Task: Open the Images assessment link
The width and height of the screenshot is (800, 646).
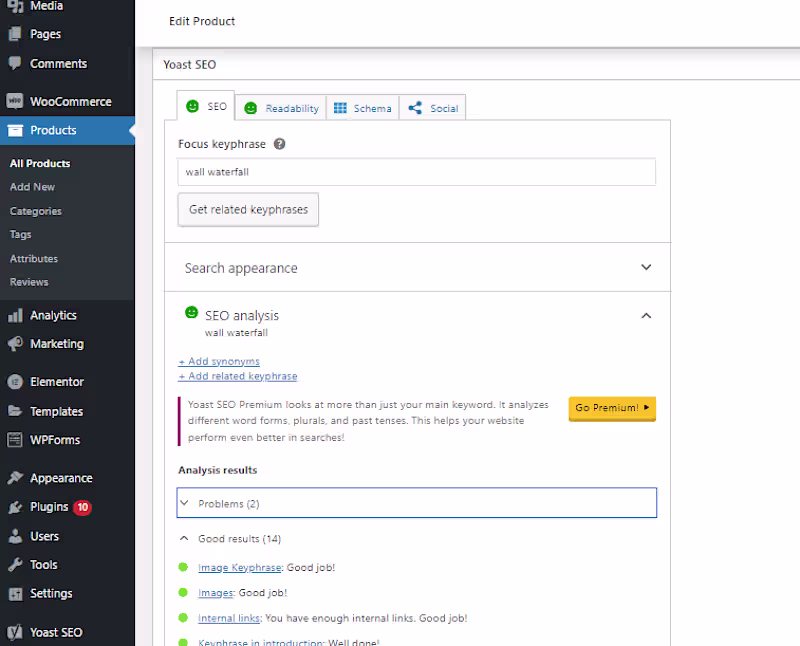Action: pyautogui.click(x=215, y=592)
